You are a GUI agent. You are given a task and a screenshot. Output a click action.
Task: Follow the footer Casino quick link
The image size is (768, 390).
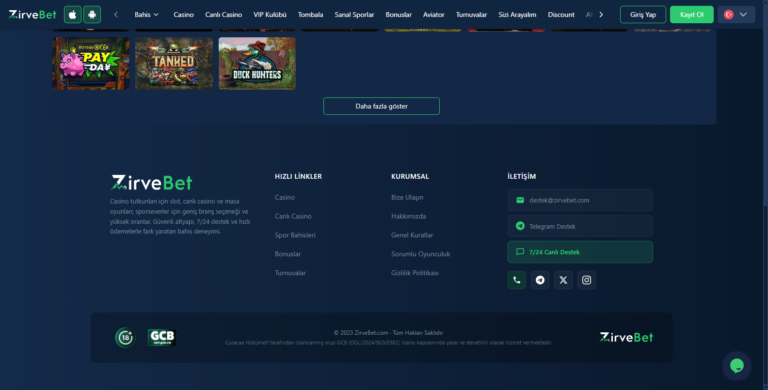tap(285, 197)
